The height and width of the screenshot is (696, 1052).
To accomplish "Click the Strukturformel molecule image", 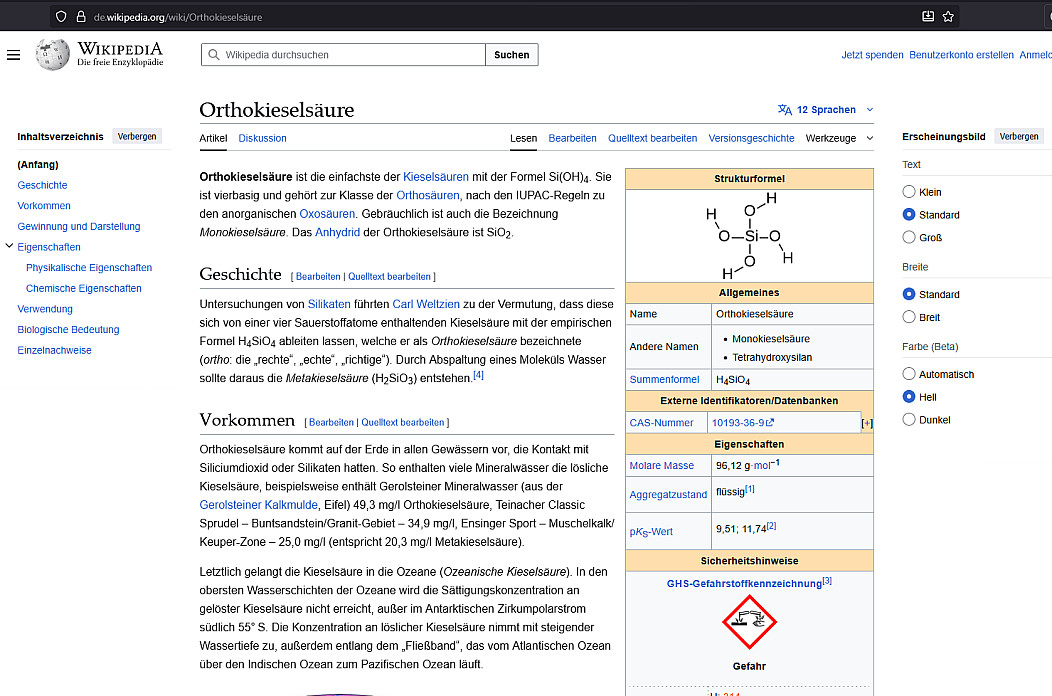I will (749, 236).
